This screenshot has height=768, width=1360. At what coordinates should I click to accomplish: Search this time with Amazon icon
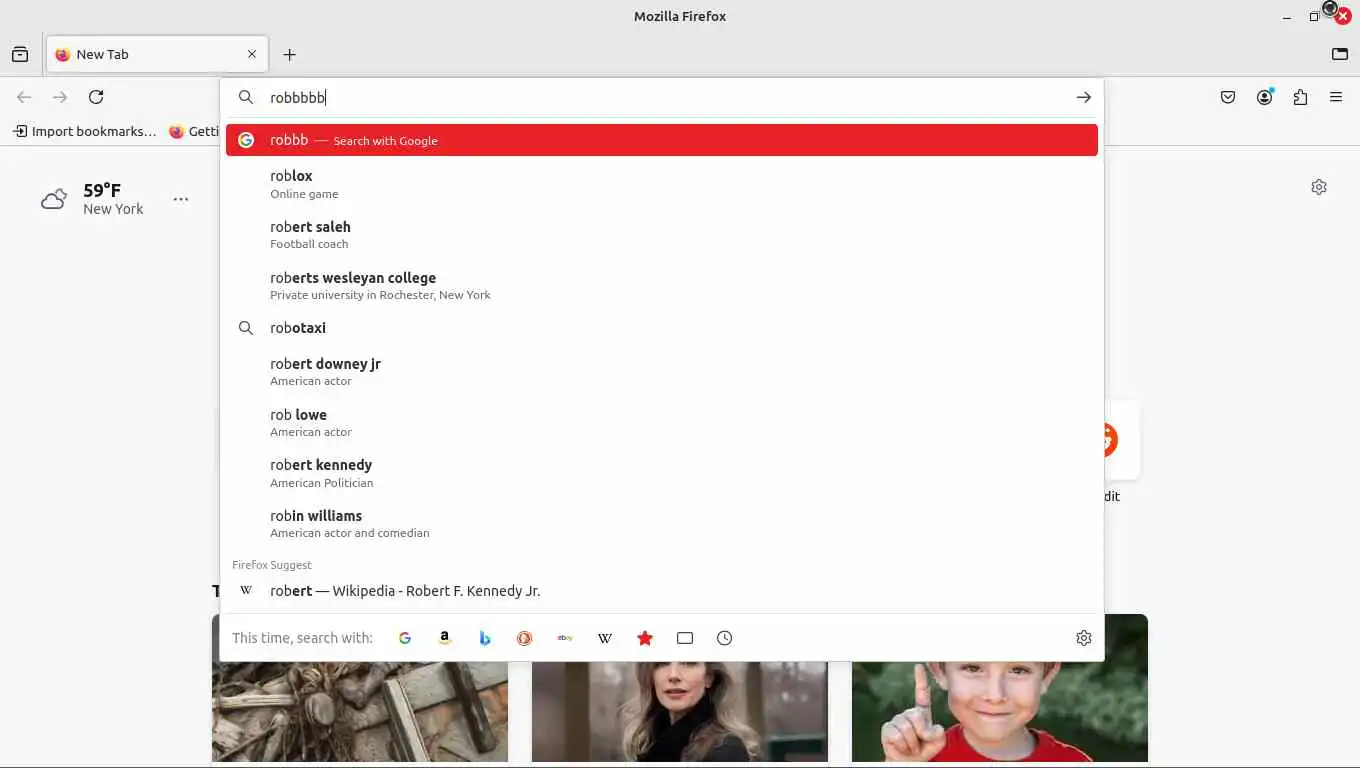coord(445,638)
